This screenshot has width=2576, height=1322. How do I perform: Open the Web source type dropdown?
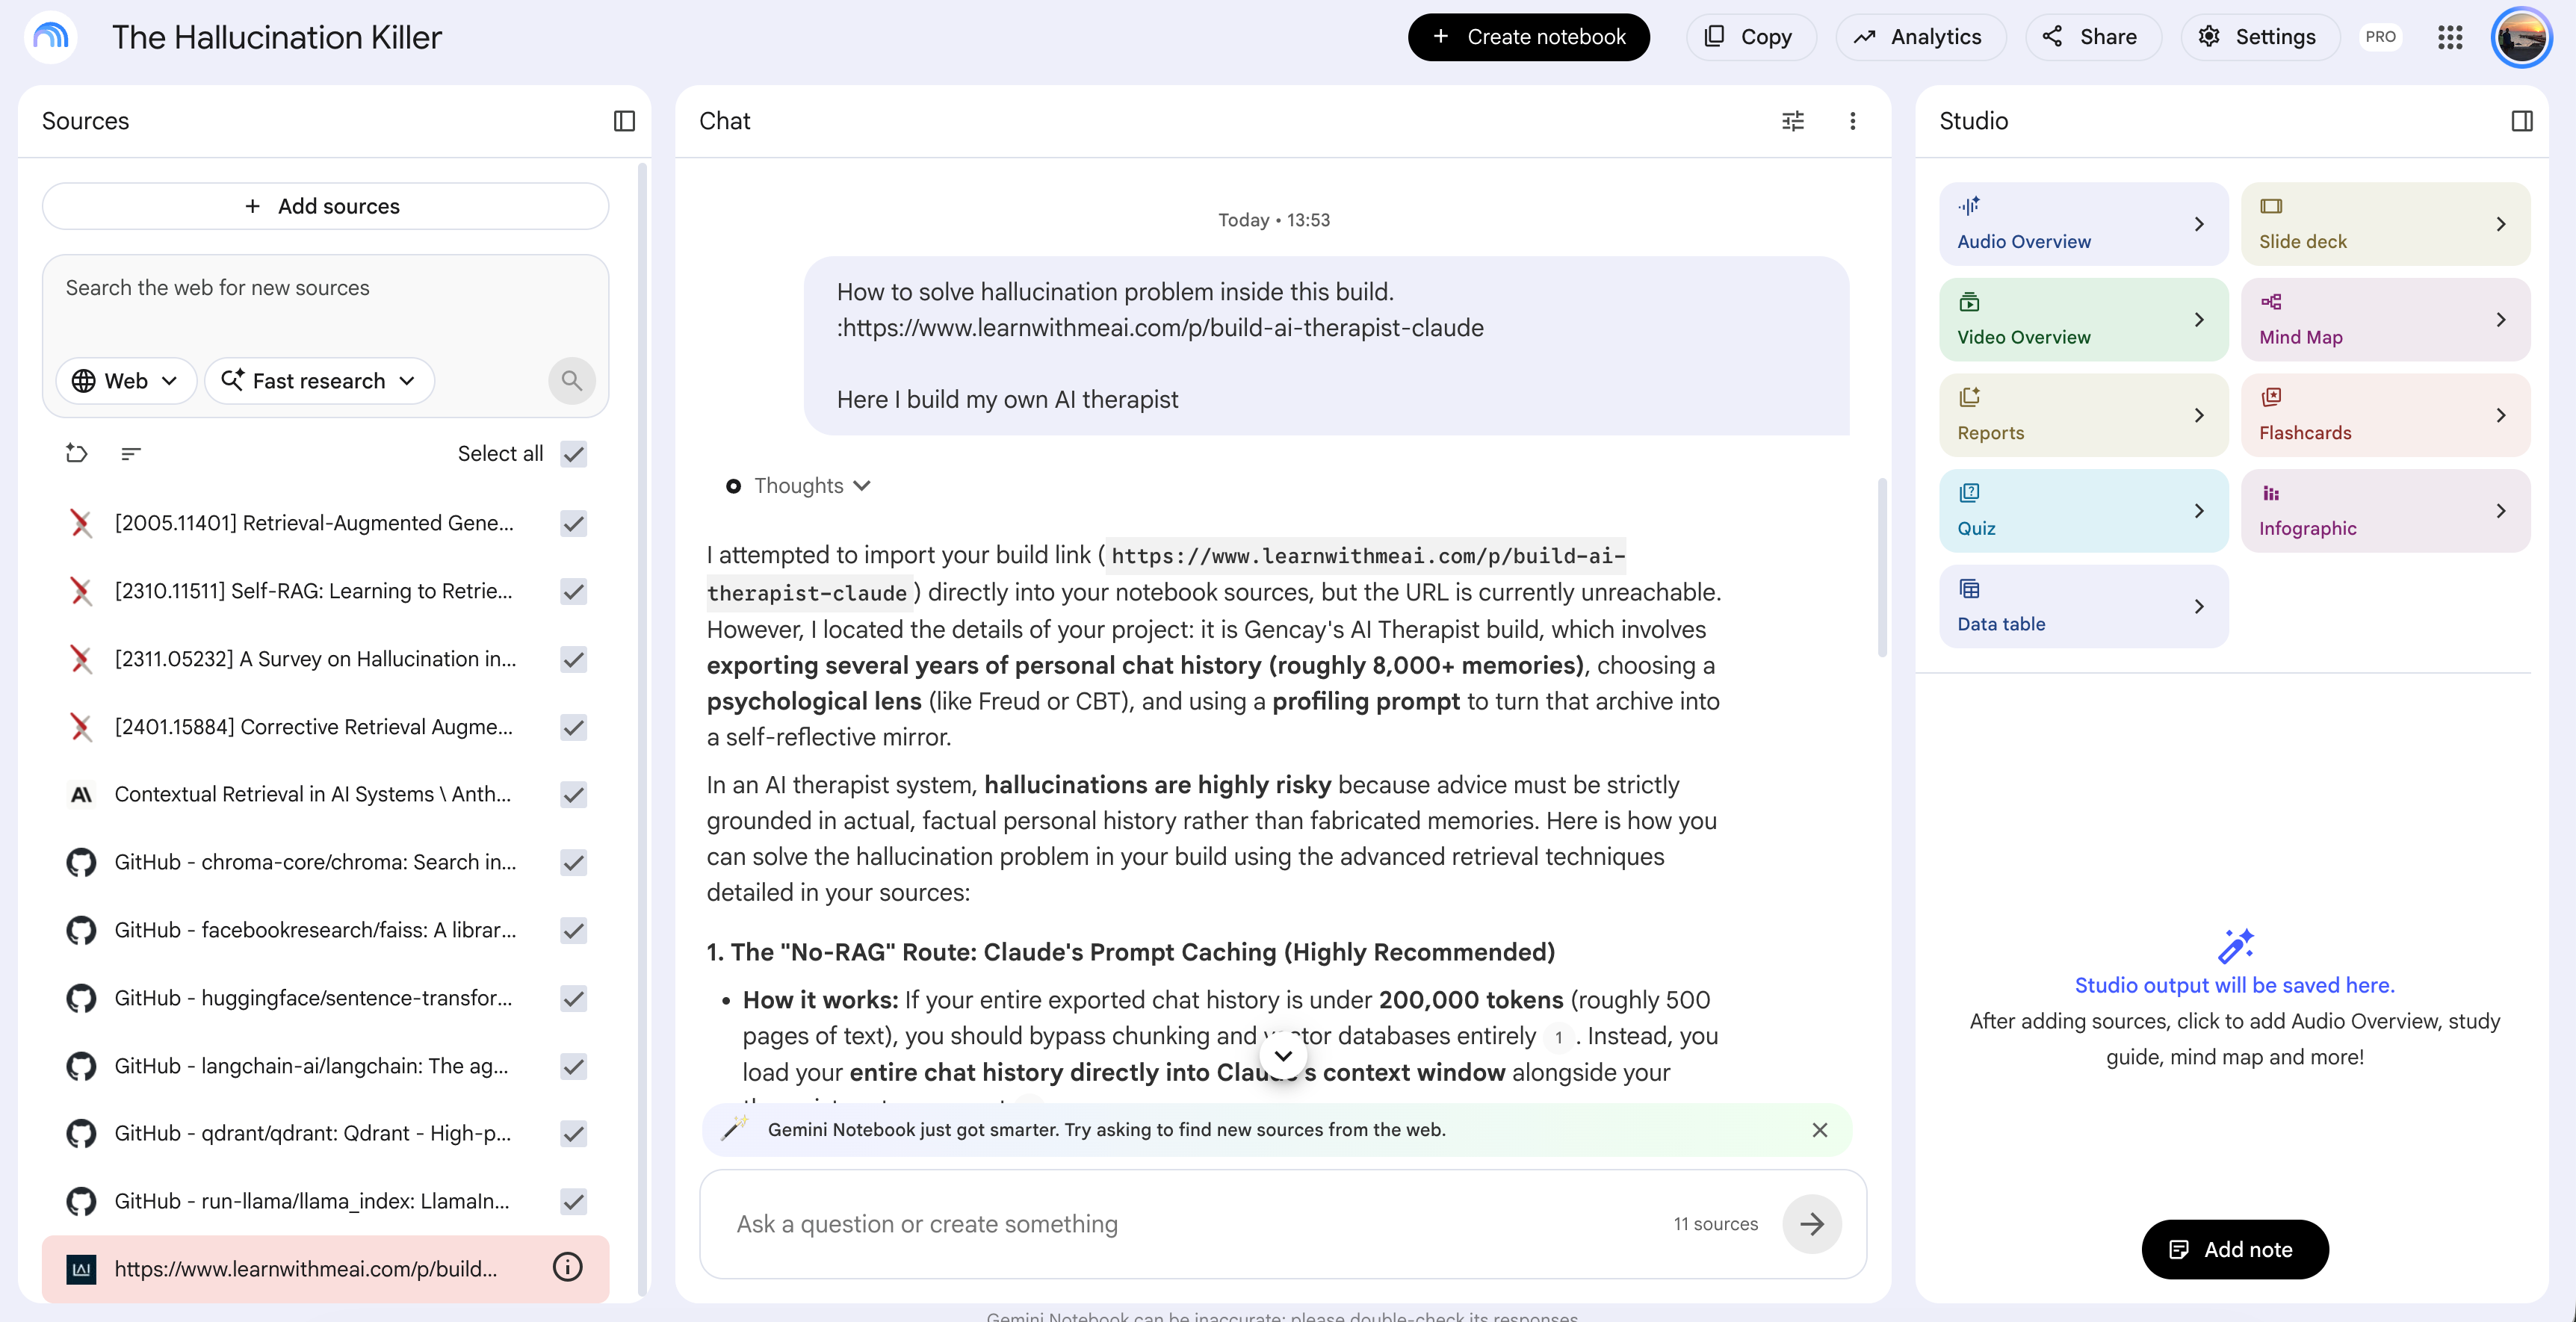126,381
